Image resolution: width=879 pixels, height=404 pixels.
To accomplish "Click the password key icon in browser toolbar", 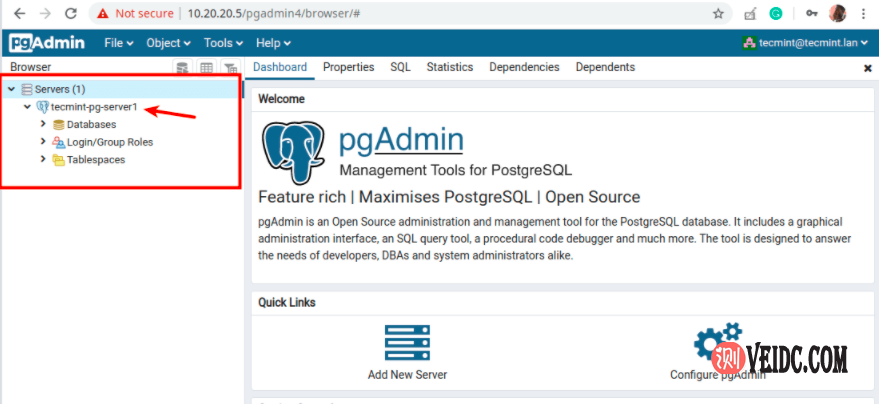I will click(x=811, y=14).
